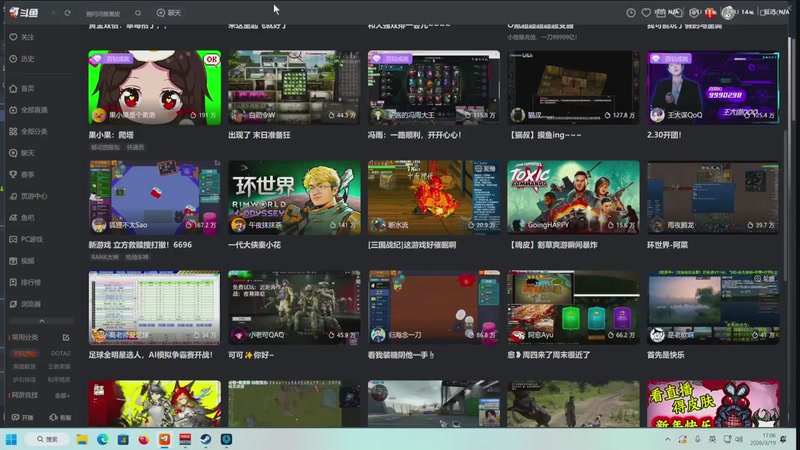
Task: Open 页游中心 (Web Game Center) in sidebar
Action: (28, 196)
